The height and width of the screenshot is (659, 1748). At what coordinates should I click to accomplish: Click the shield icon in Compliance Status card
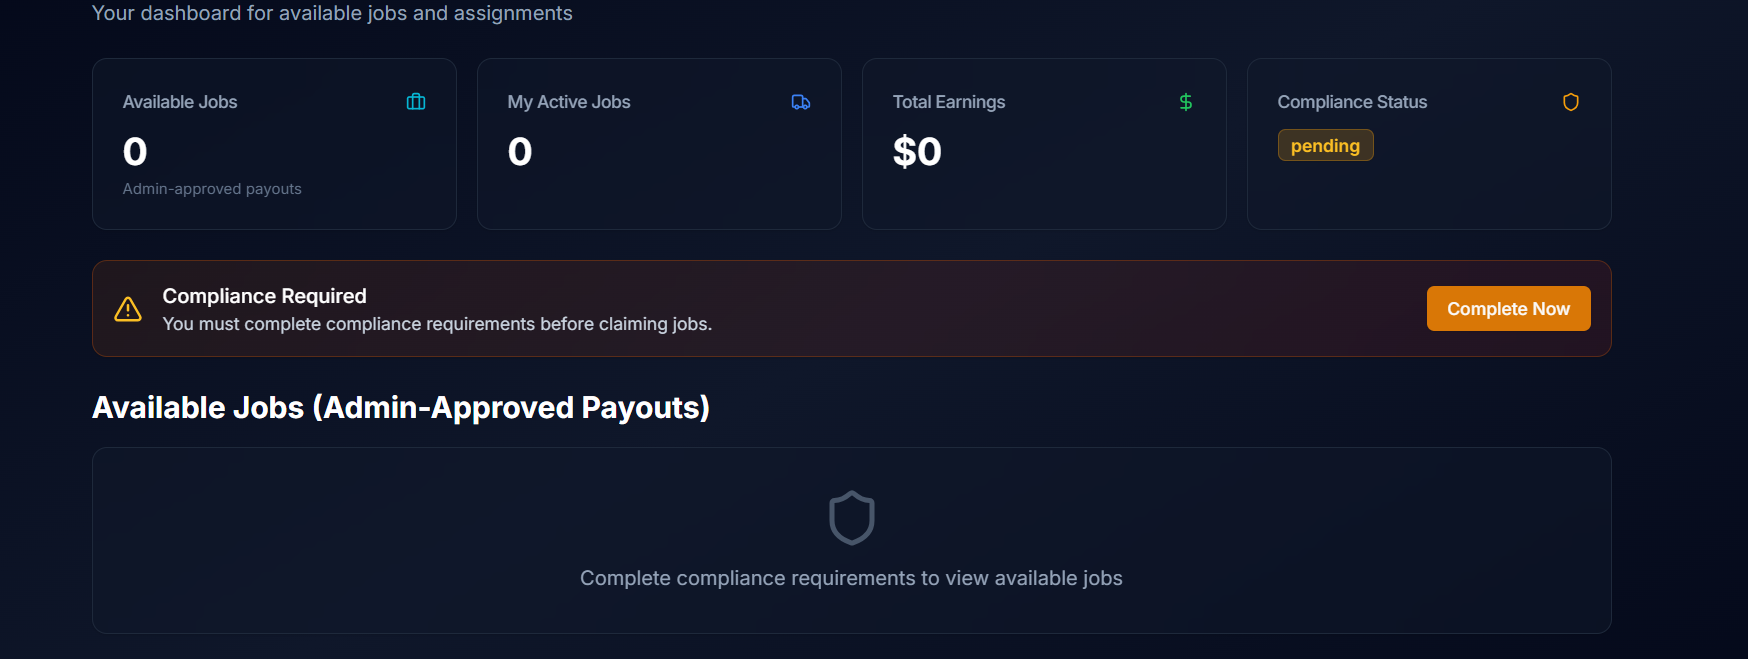tap(1571, 102)
